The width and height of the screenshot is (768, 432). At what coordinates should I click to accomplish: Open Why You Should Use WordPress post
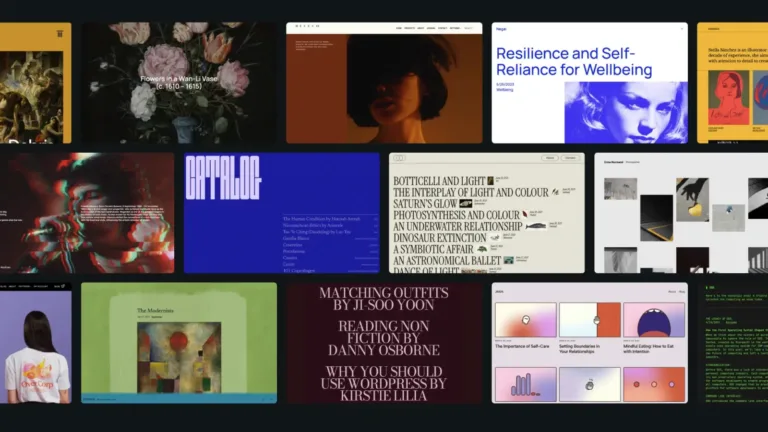coord(384,383)
